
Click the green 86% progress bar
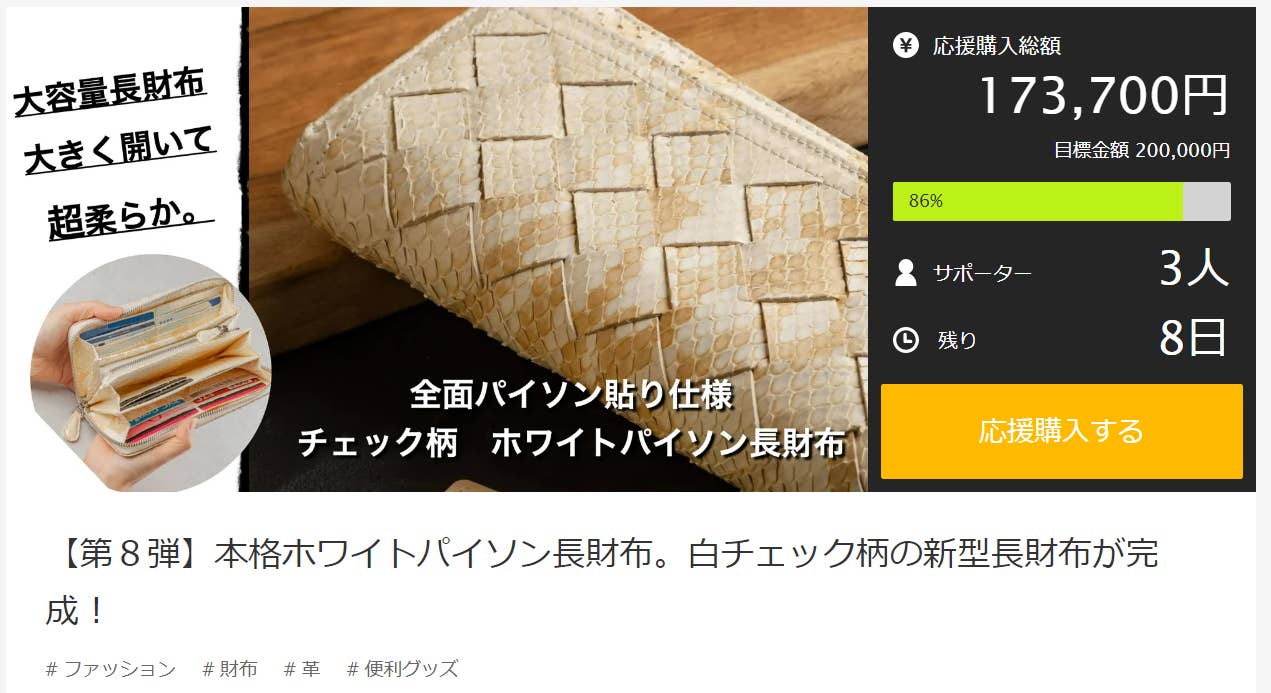click(1038, 201)
